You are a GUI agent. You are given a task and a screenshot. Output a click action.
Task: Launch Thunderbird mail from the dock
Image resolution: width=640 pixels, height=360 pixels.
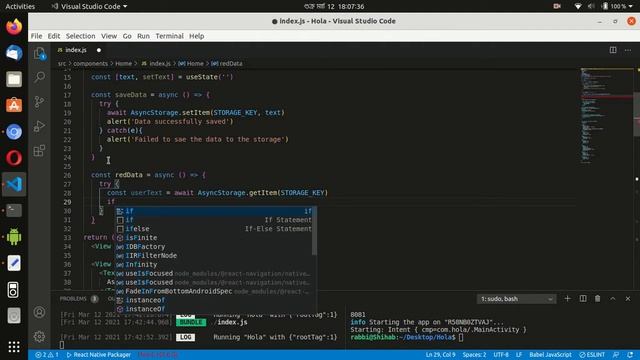[14, 53]
